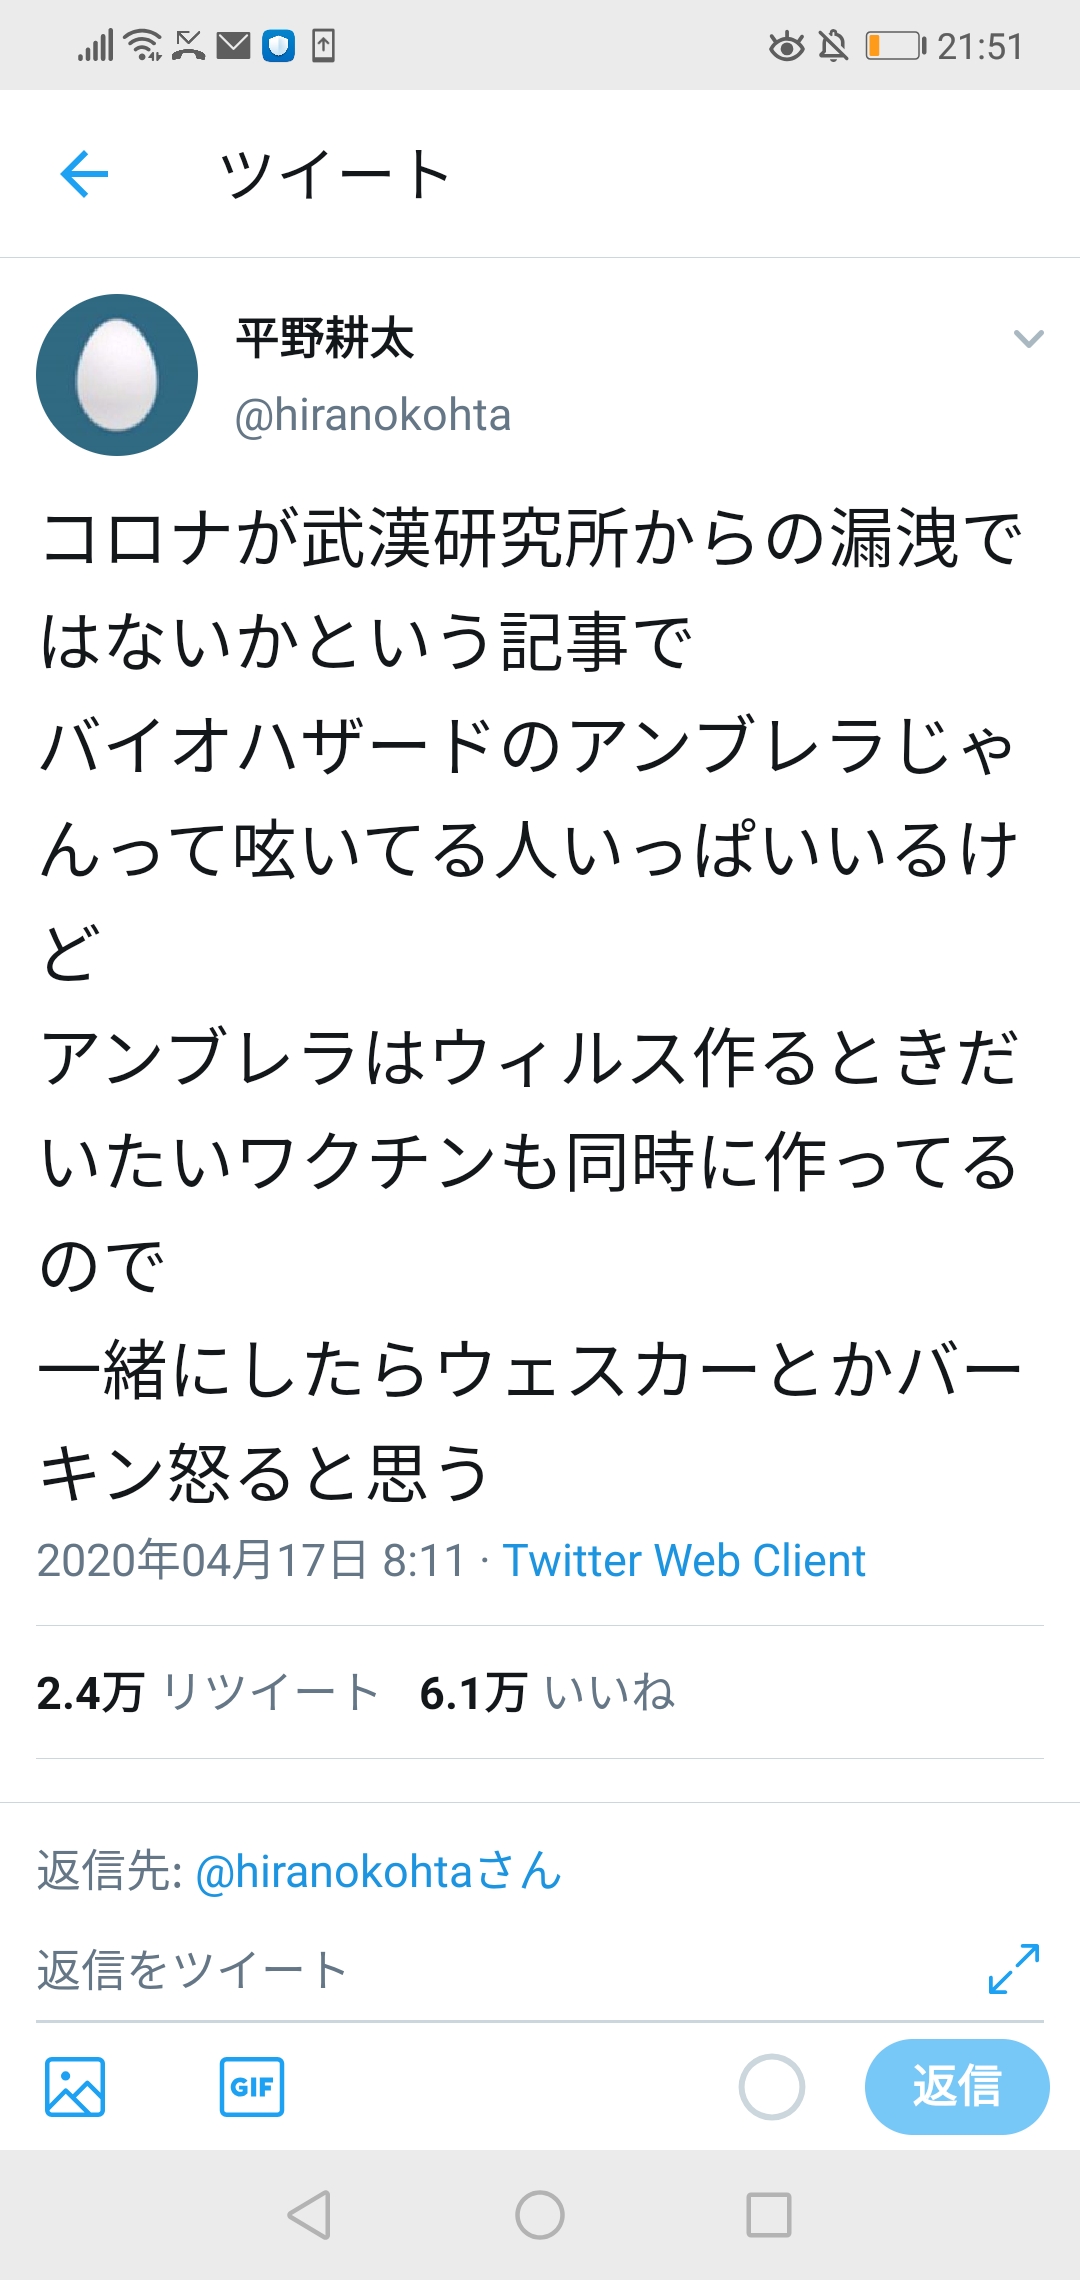
Task: Send the reply with 返信 button
Action: tap(956, 2087)
